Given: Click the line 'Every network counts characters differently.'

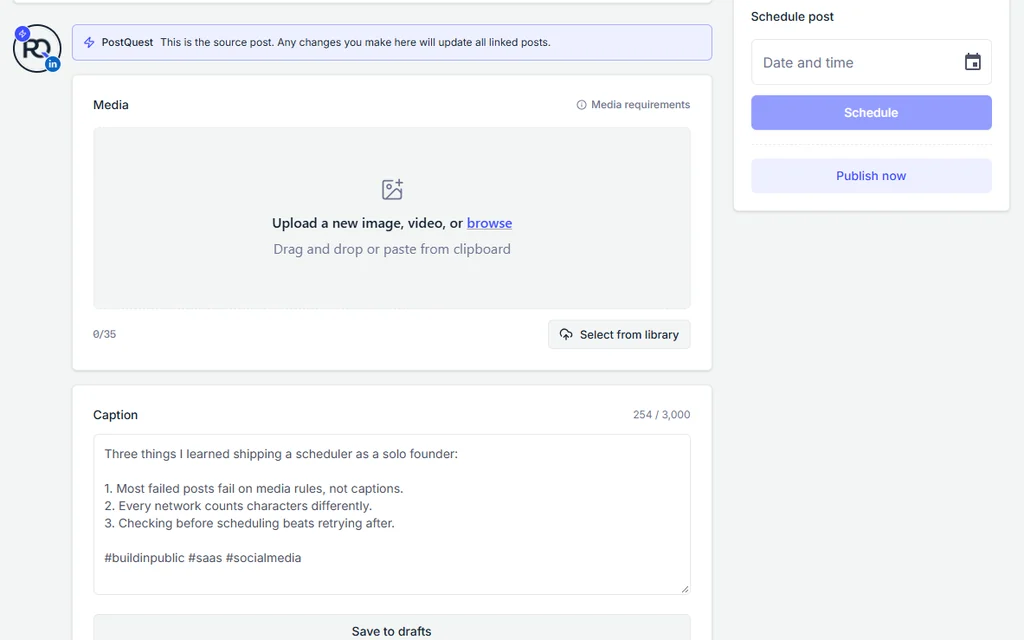Looking at the screenshot, I should click(245, 506).
